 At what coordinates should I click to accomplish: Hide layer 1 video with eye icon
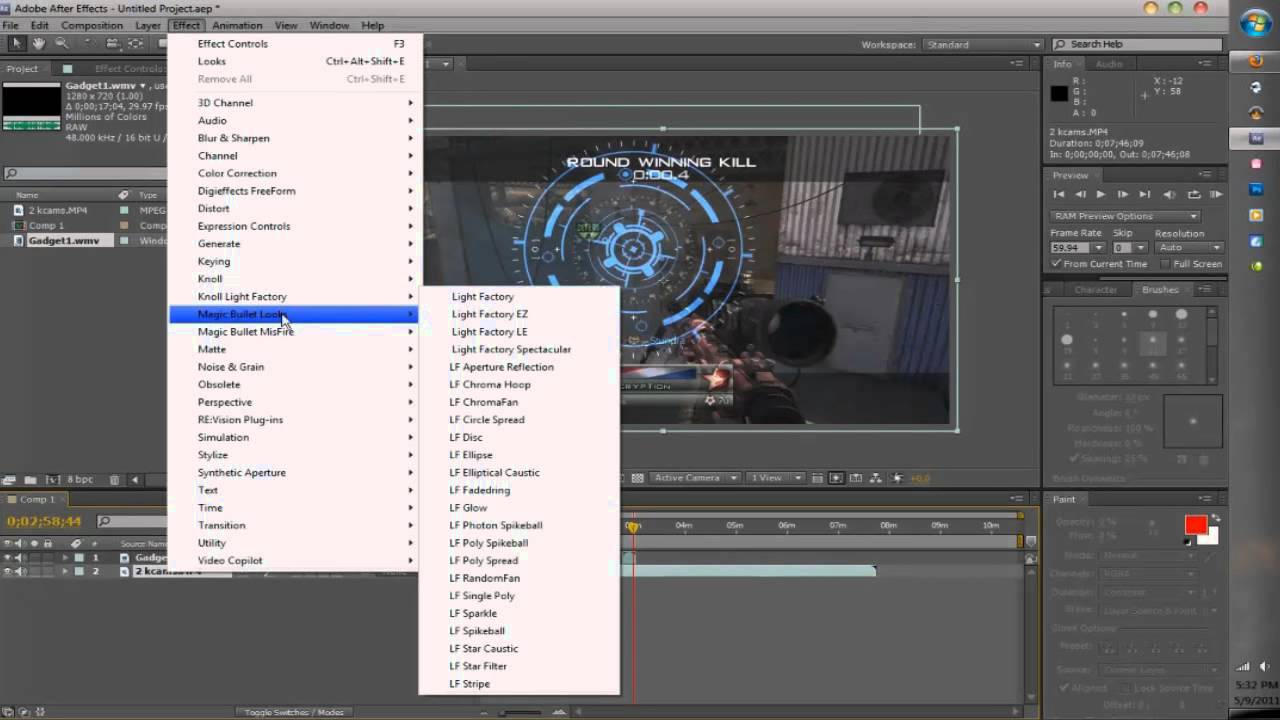point(8,558)
